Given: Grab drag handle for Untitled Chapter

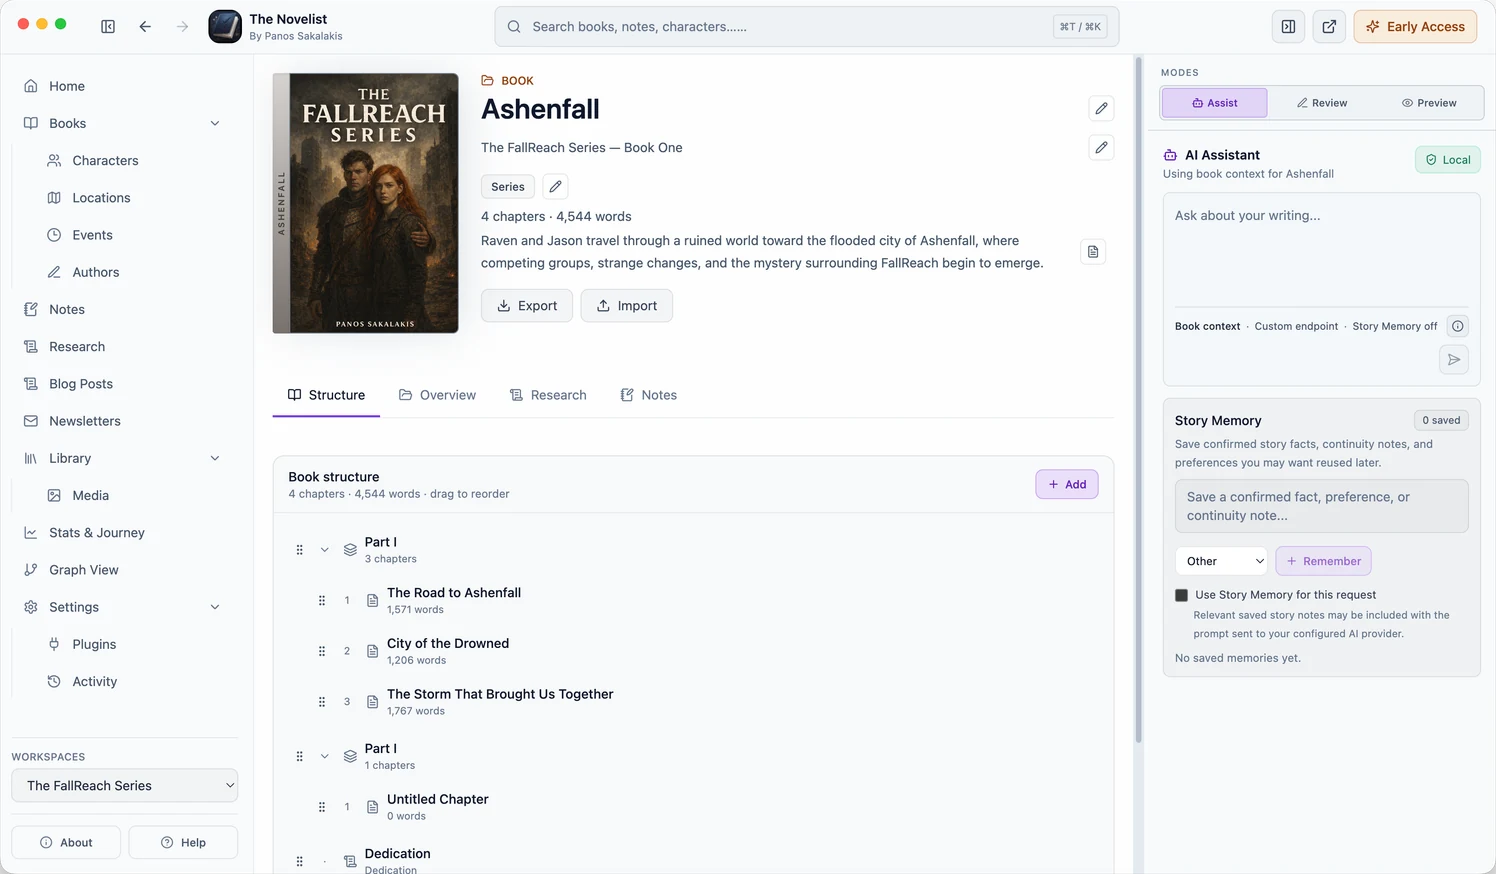Looking at the screenshot, I should click(x=322, y=807).
